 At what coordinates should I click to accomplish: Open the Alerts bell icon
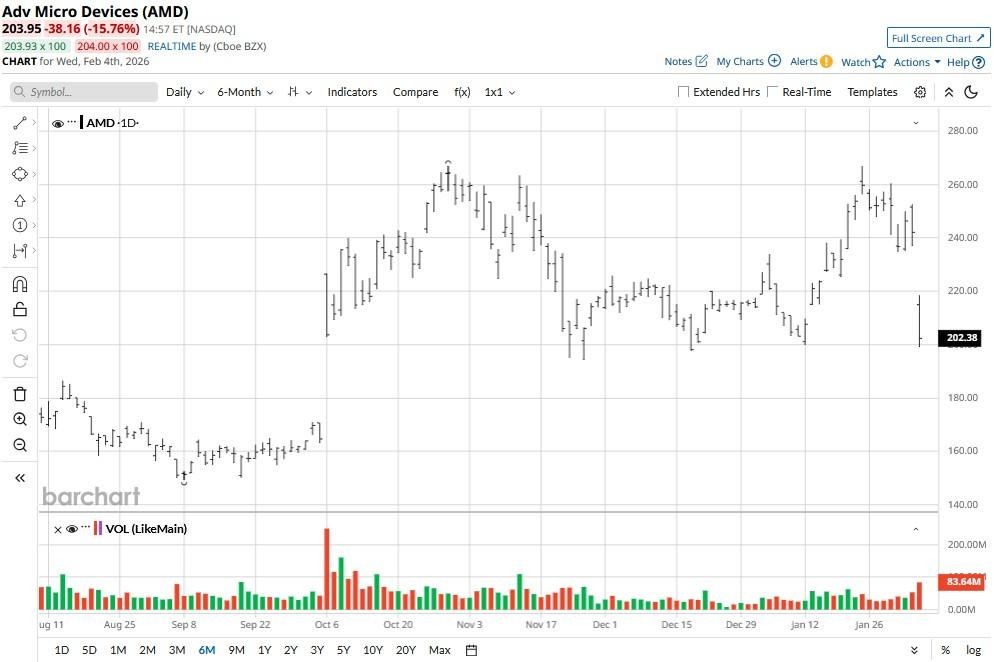pos(826,62)
